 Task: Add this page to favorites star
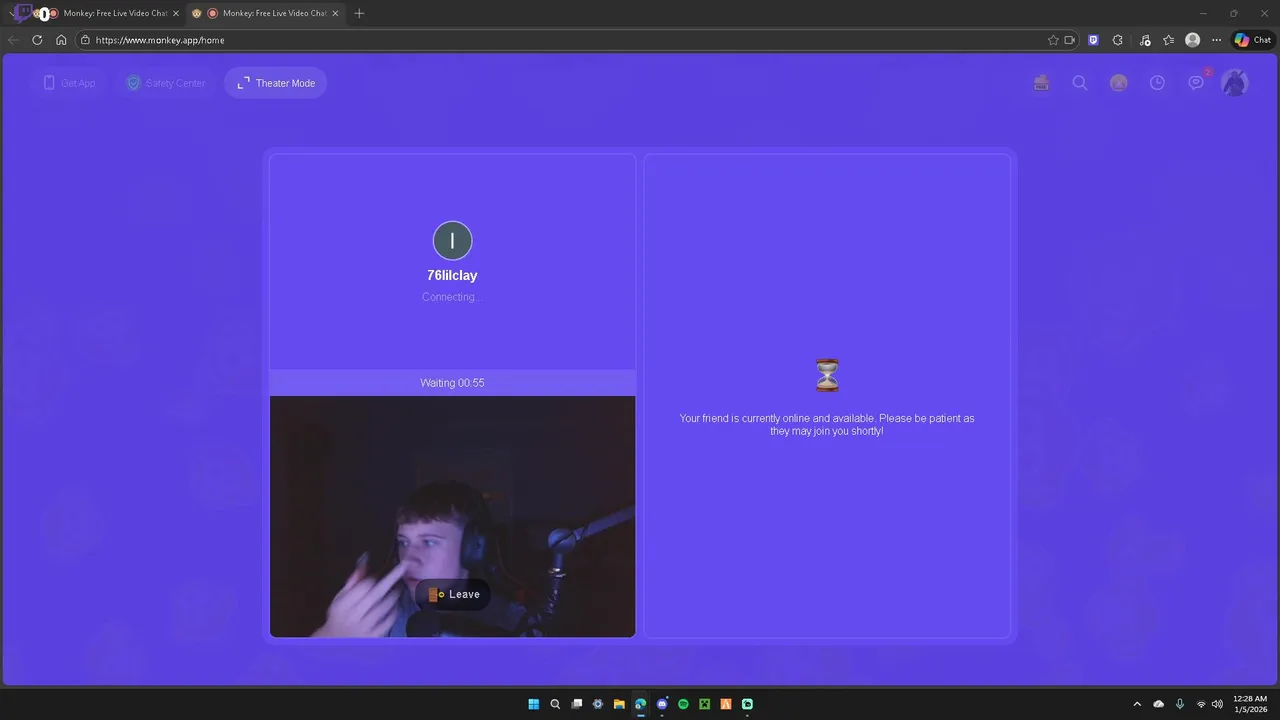(x=1053, y=40)
